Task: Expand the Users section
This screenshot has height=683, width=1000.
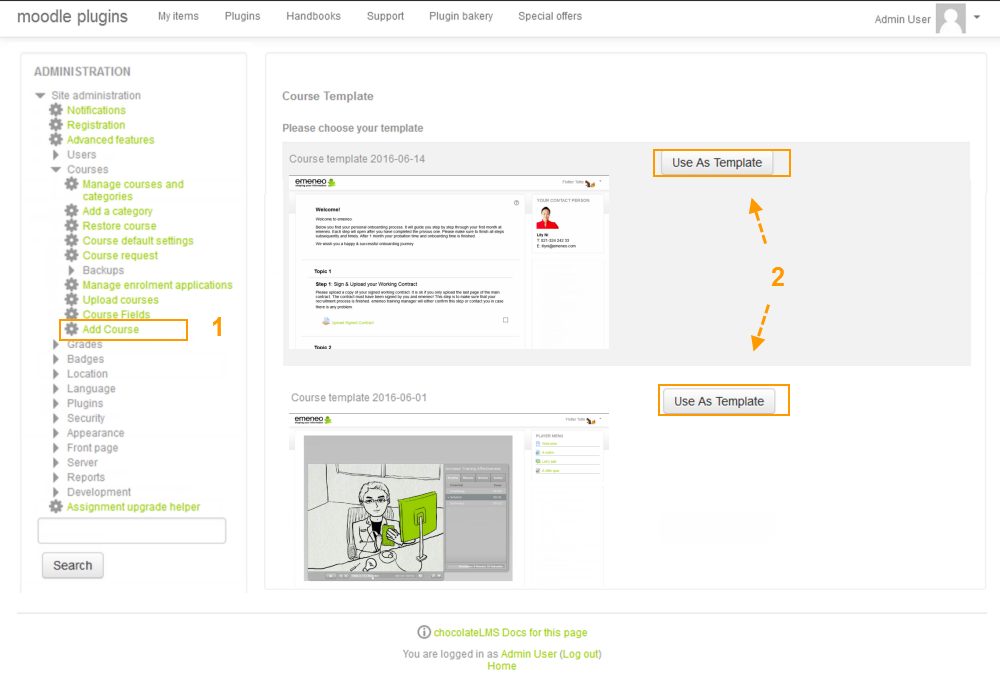Action: tap(55, 154)
